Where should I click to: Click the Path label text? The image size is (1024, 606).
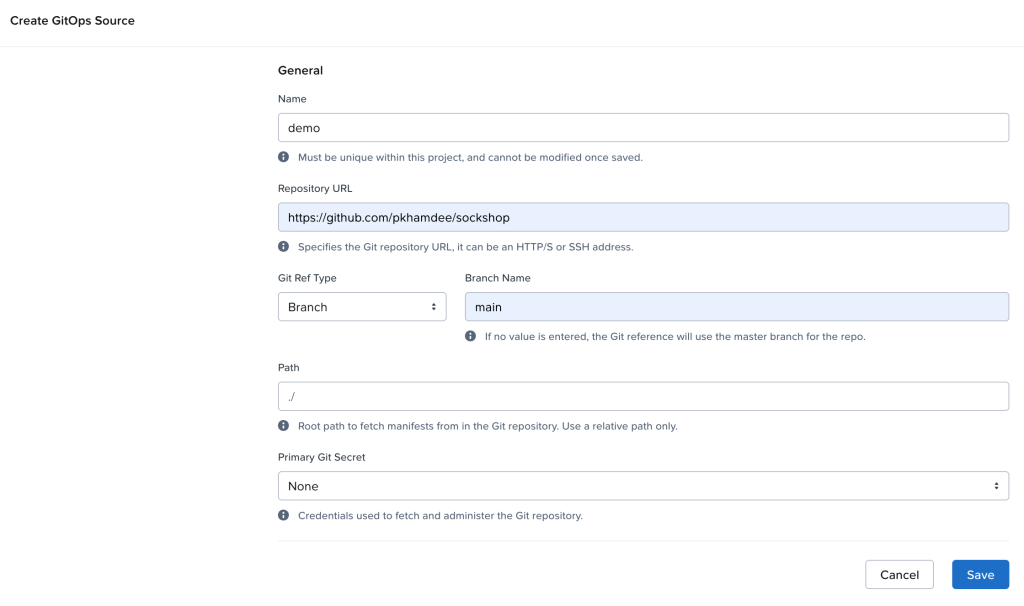pyautogui.click(x=289, y=368)
